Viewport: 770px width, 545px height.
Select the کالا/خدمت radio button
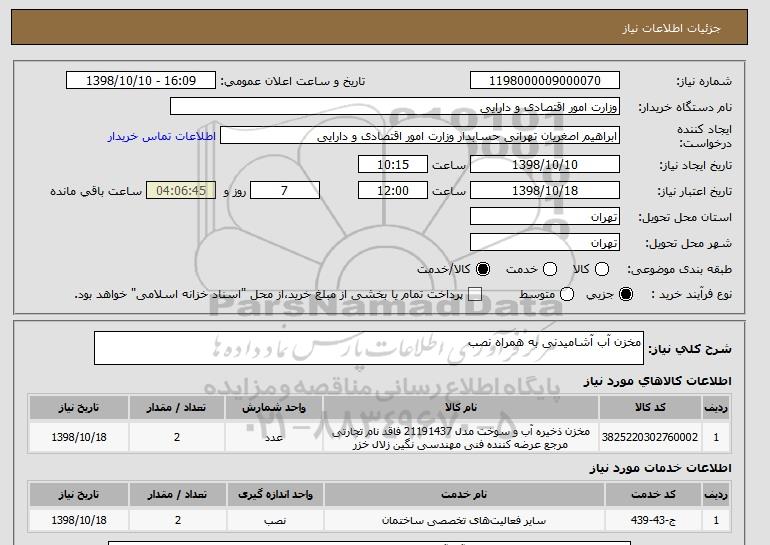[x=483, y=269]
